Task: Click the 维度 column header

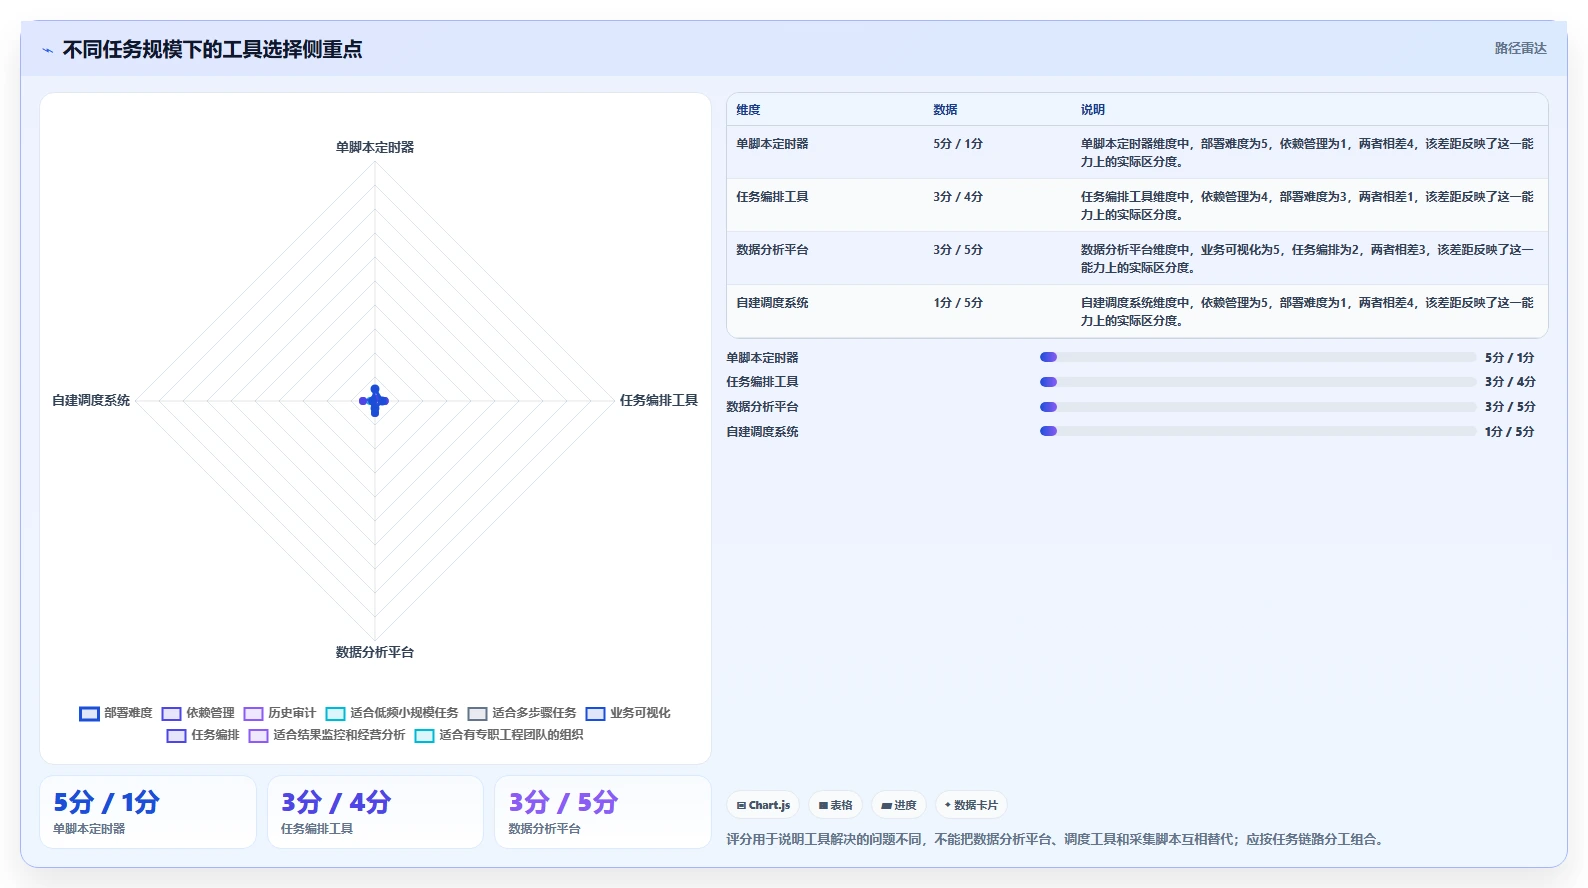Action: point(748,110)
